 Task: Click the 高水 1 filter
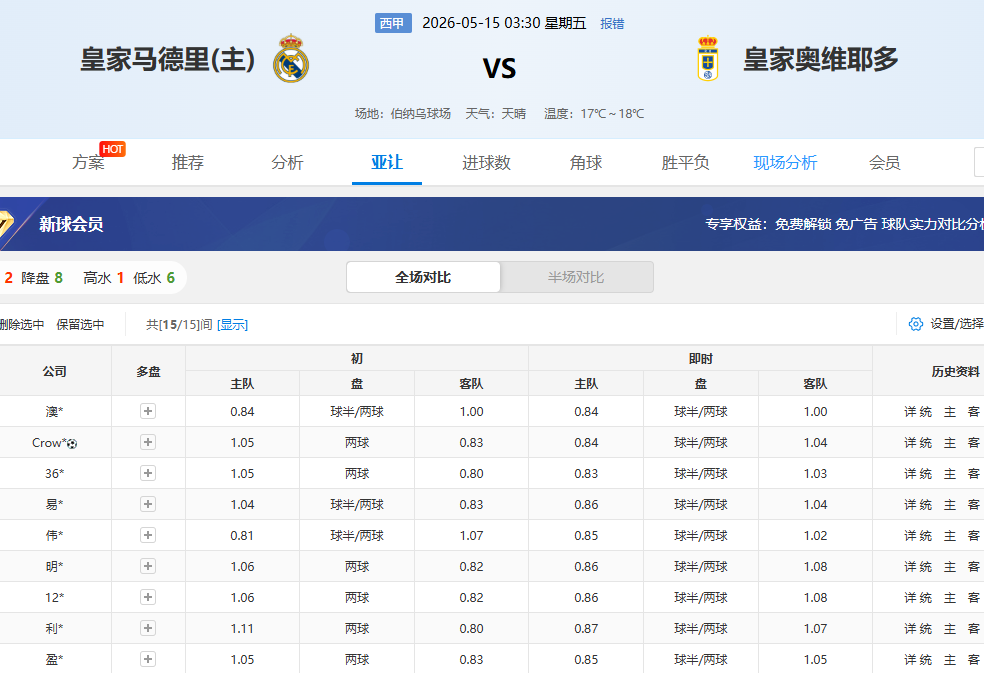click(104, 277)
